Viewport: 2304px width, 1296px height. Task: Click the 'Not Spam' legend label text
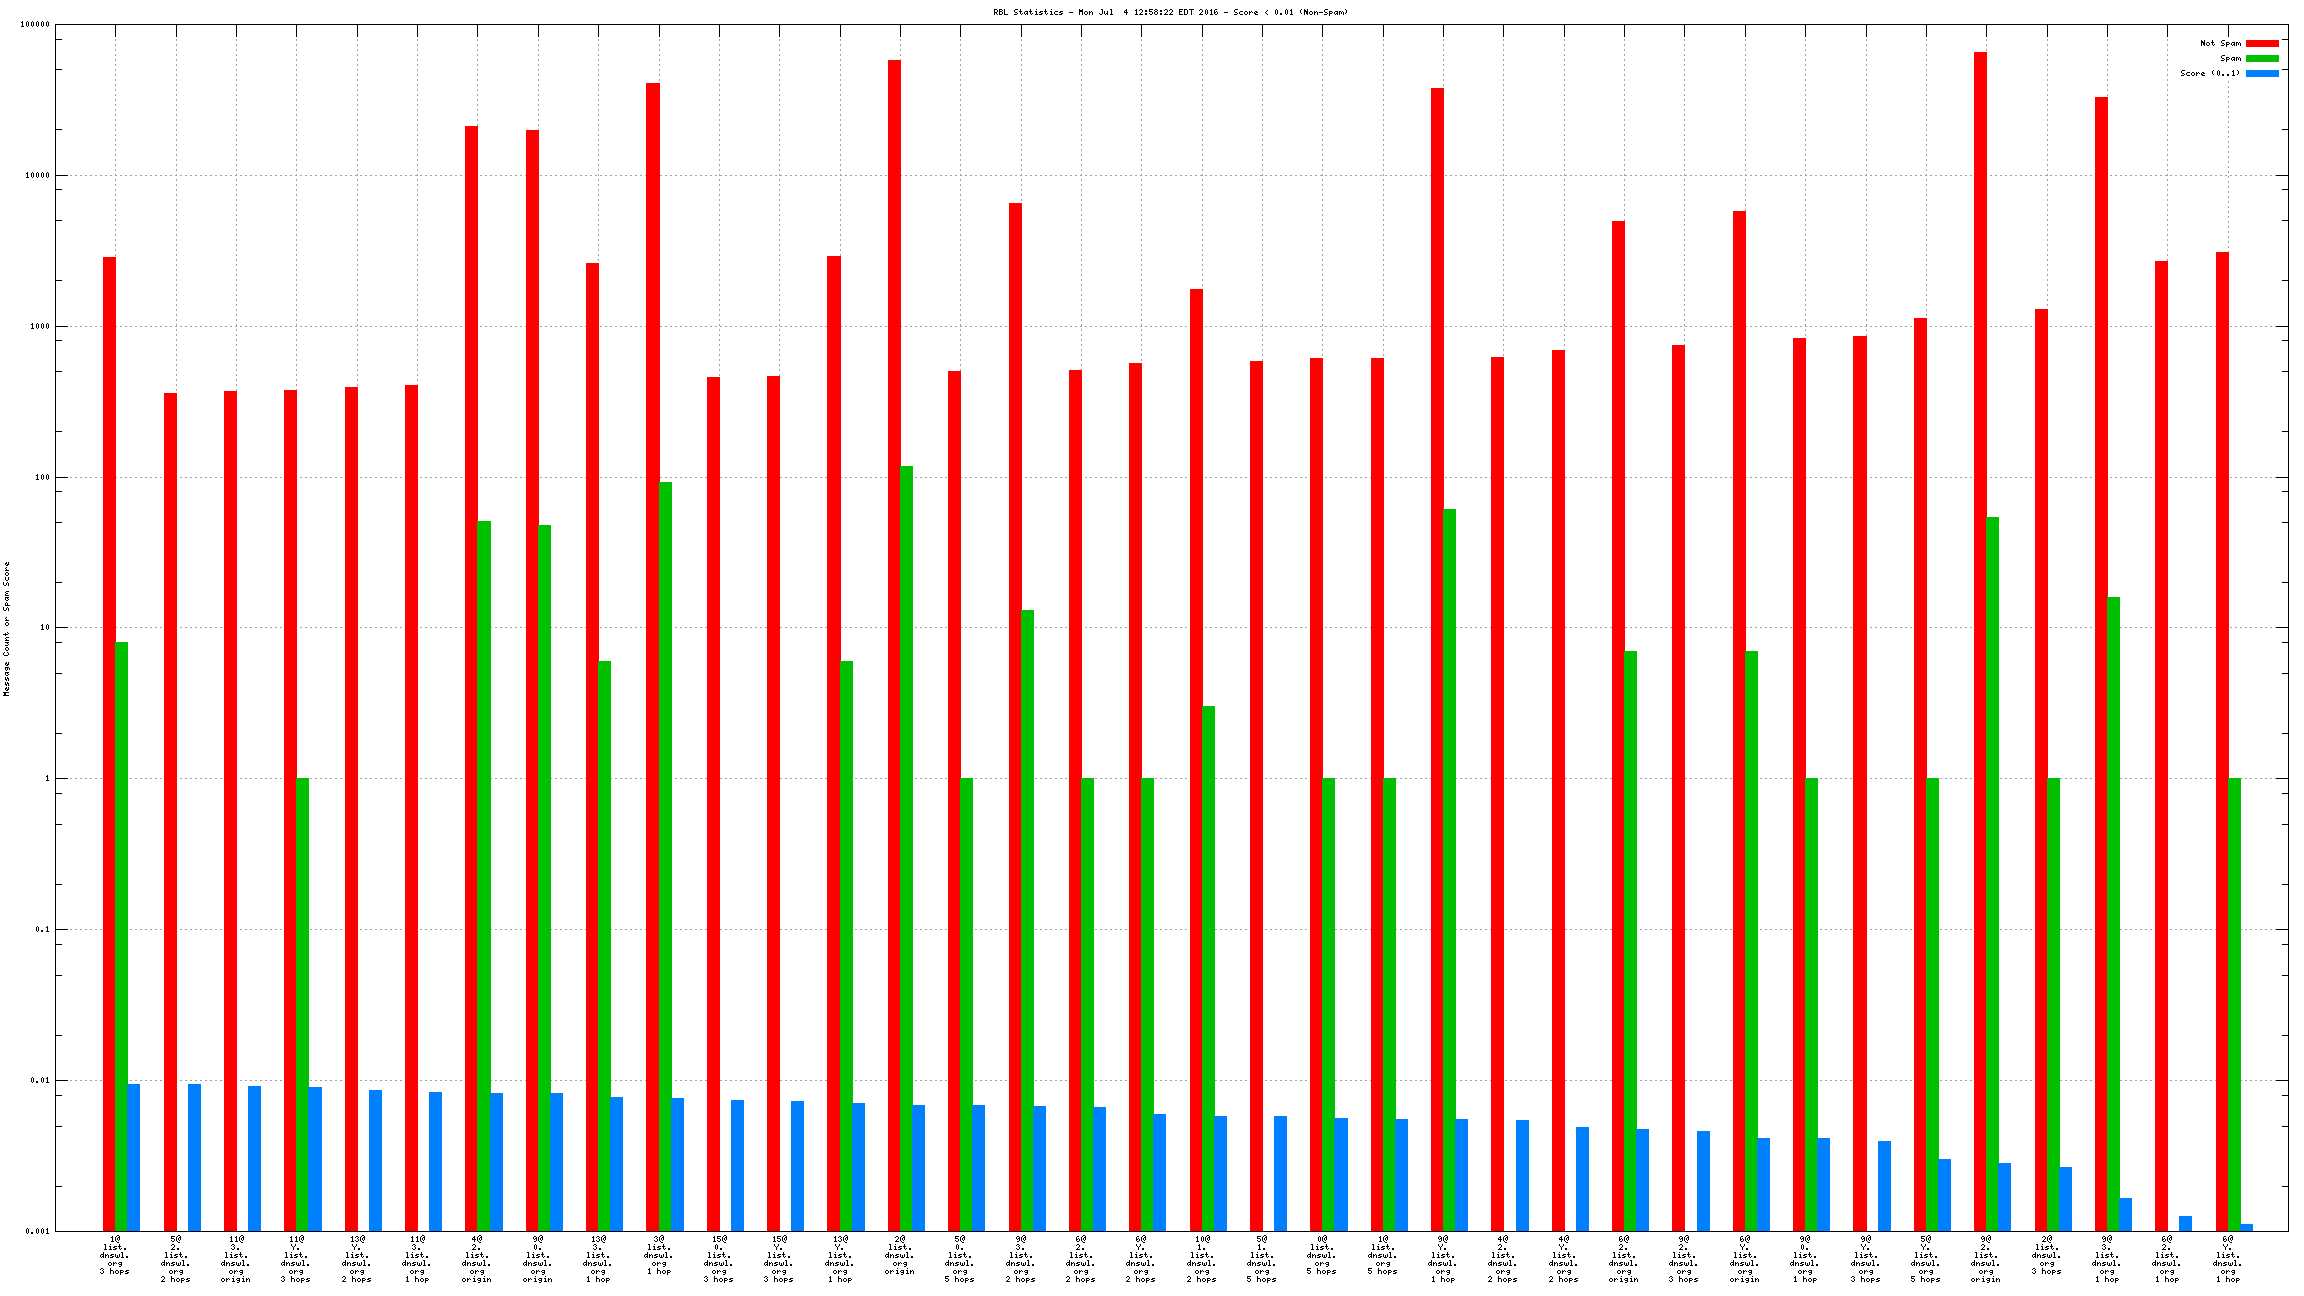click(x=2220, y=43)
